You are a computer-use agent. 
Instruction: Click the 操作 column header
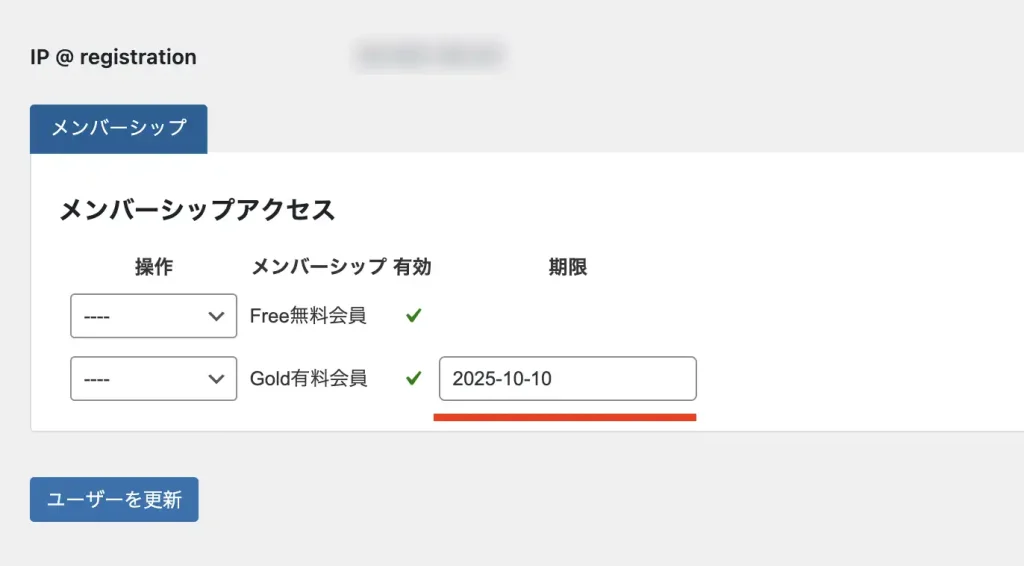pos(154,267)
